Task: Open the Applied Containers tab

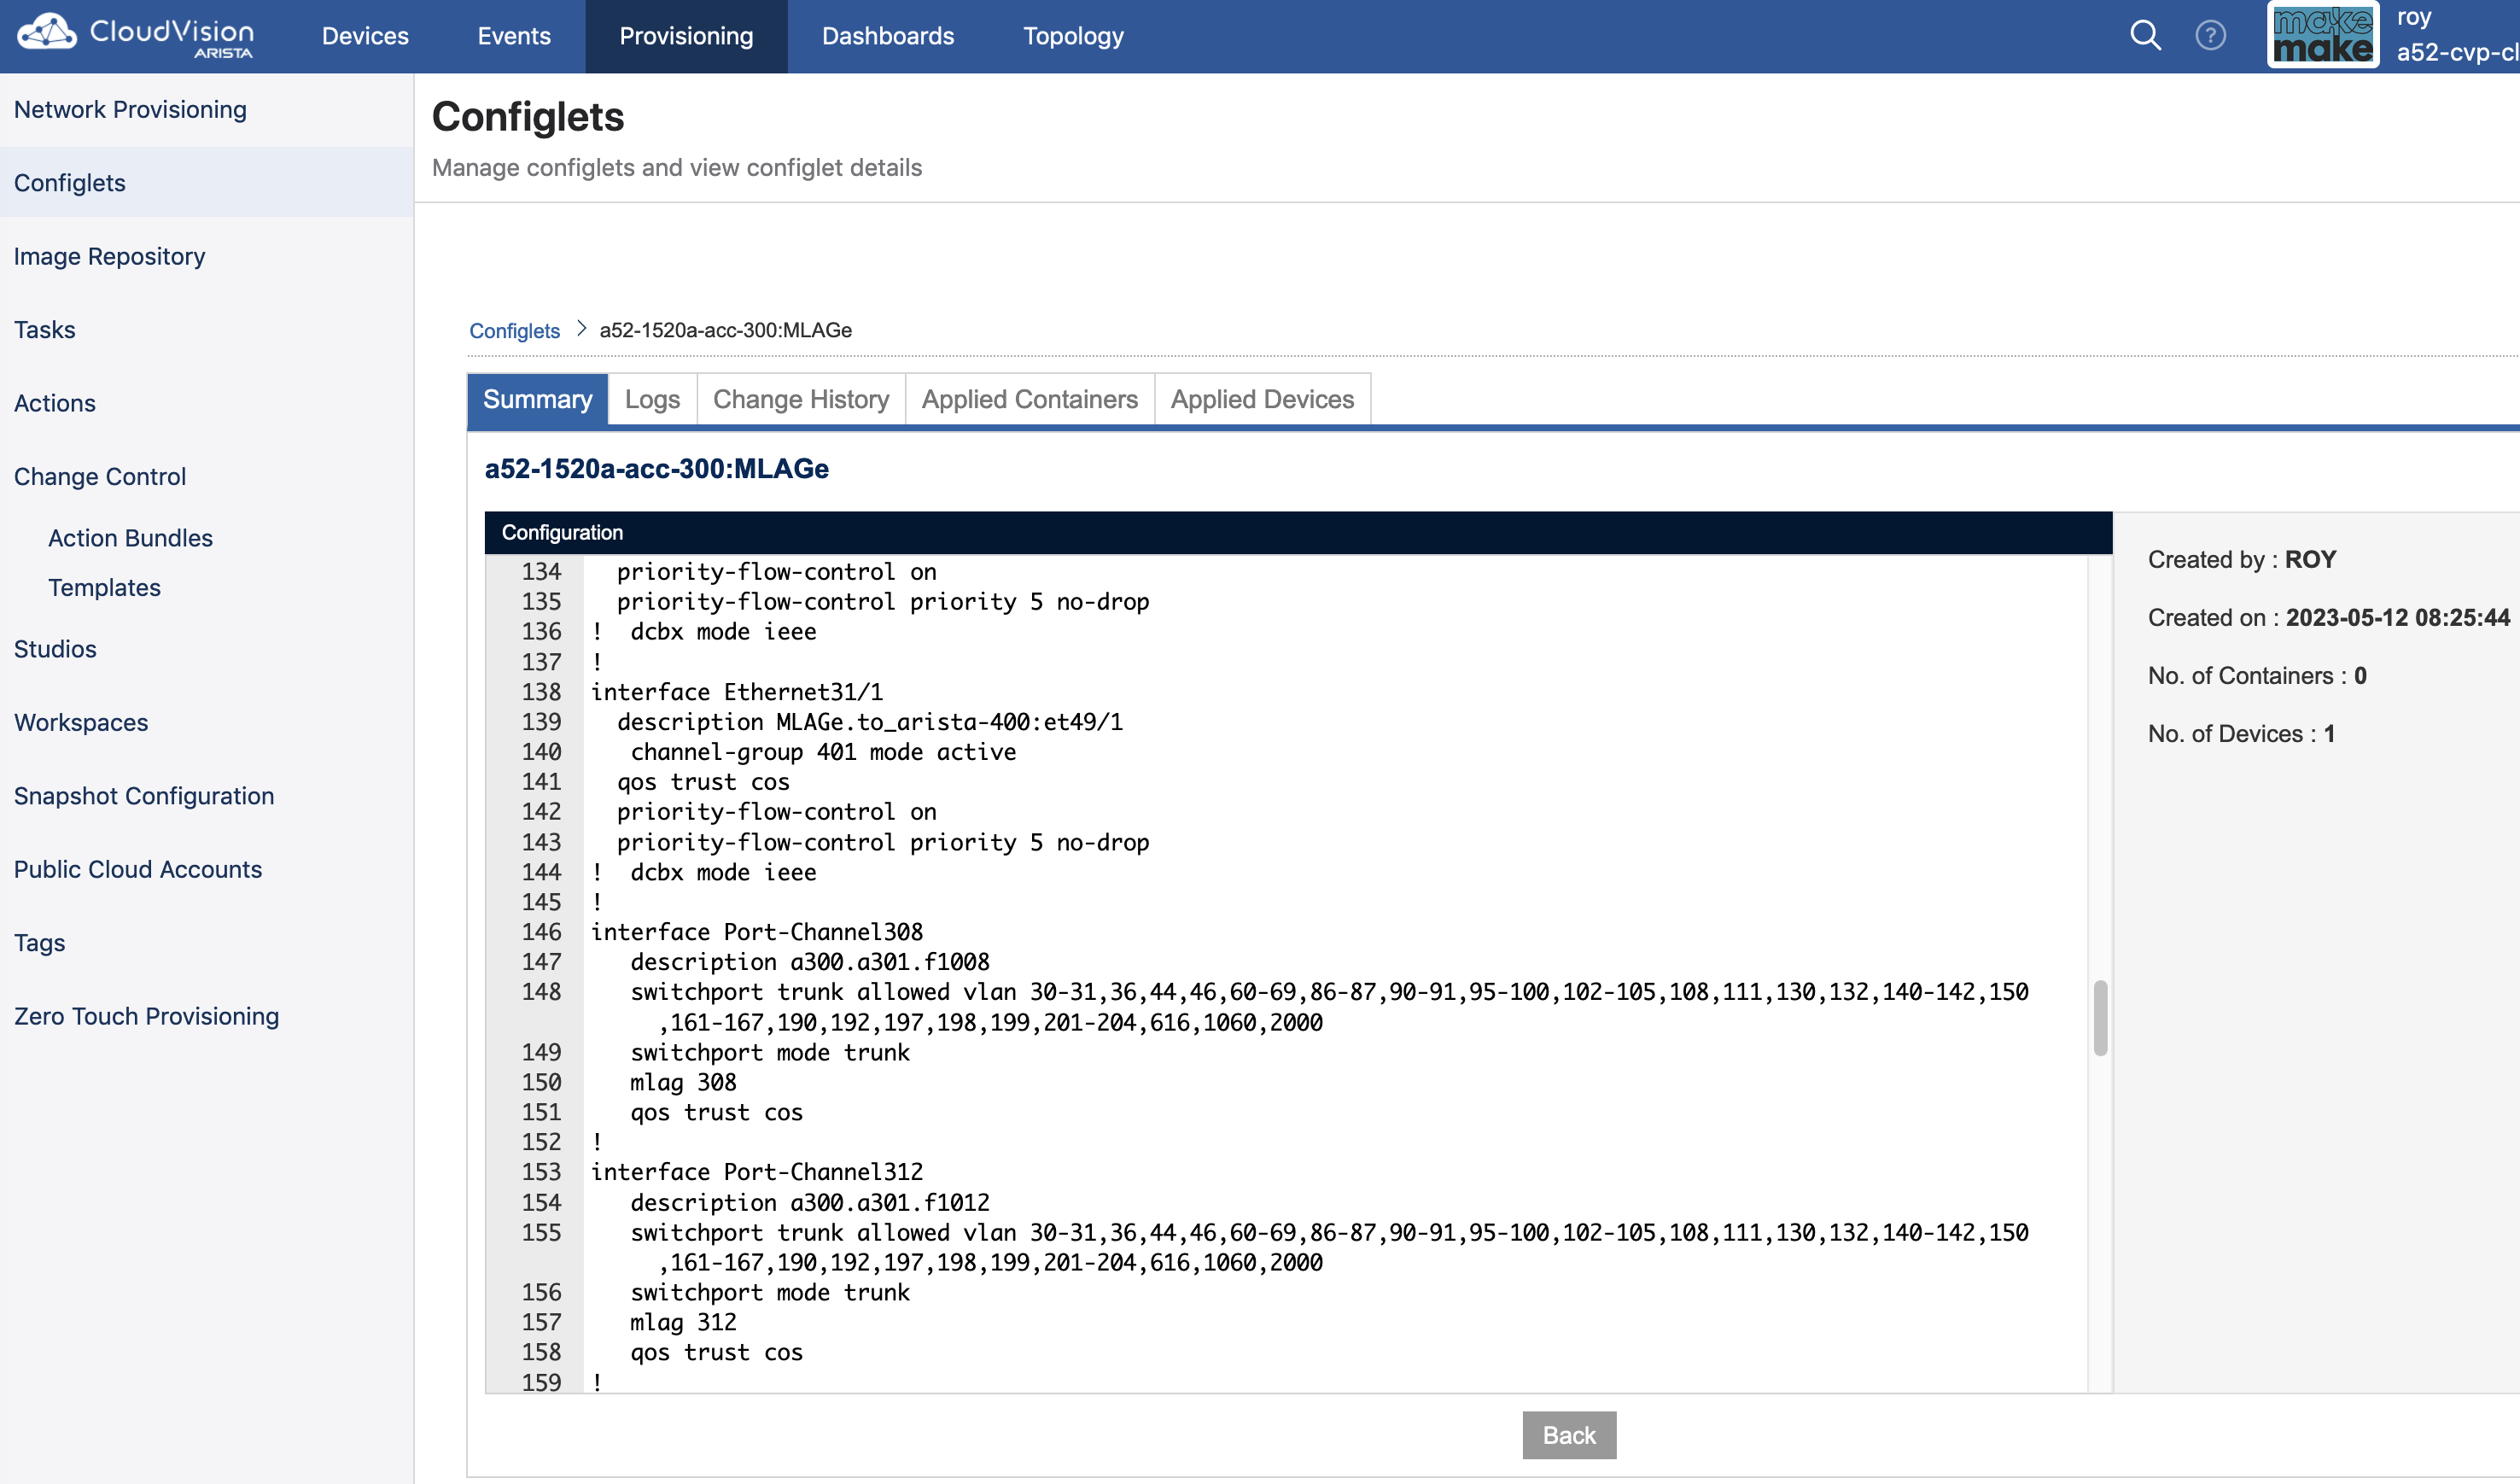Action: coord(1029,399)
